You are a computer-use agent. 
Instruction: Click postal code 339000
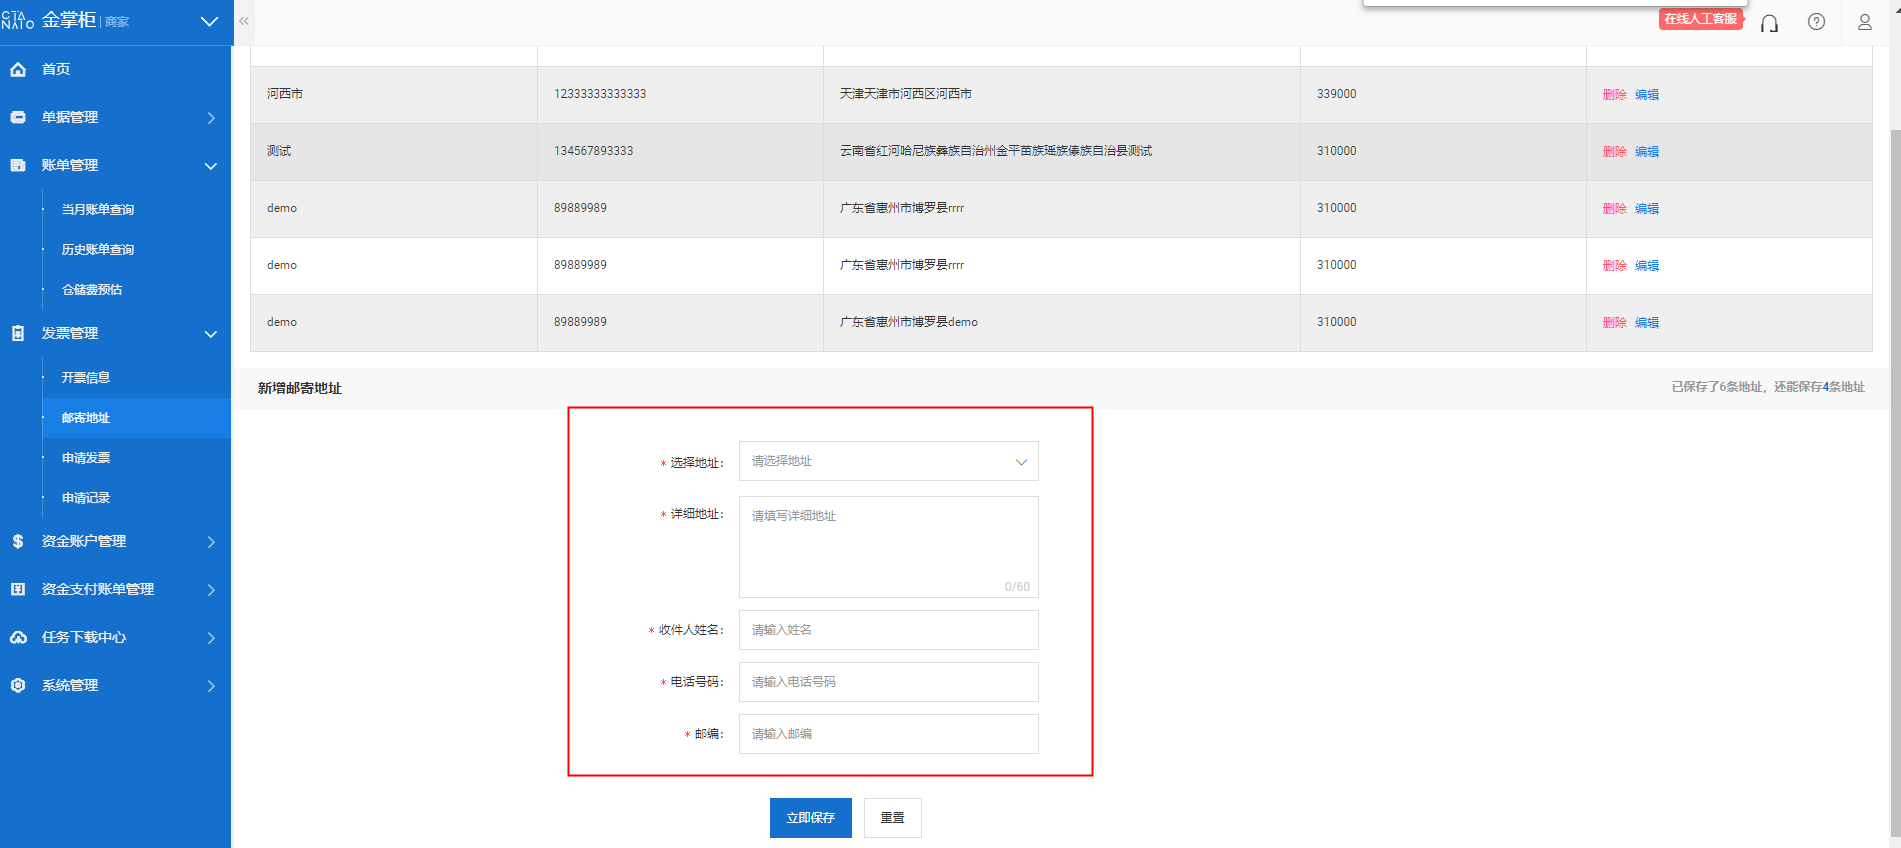pyautogui.click(x=1336, y=94)
